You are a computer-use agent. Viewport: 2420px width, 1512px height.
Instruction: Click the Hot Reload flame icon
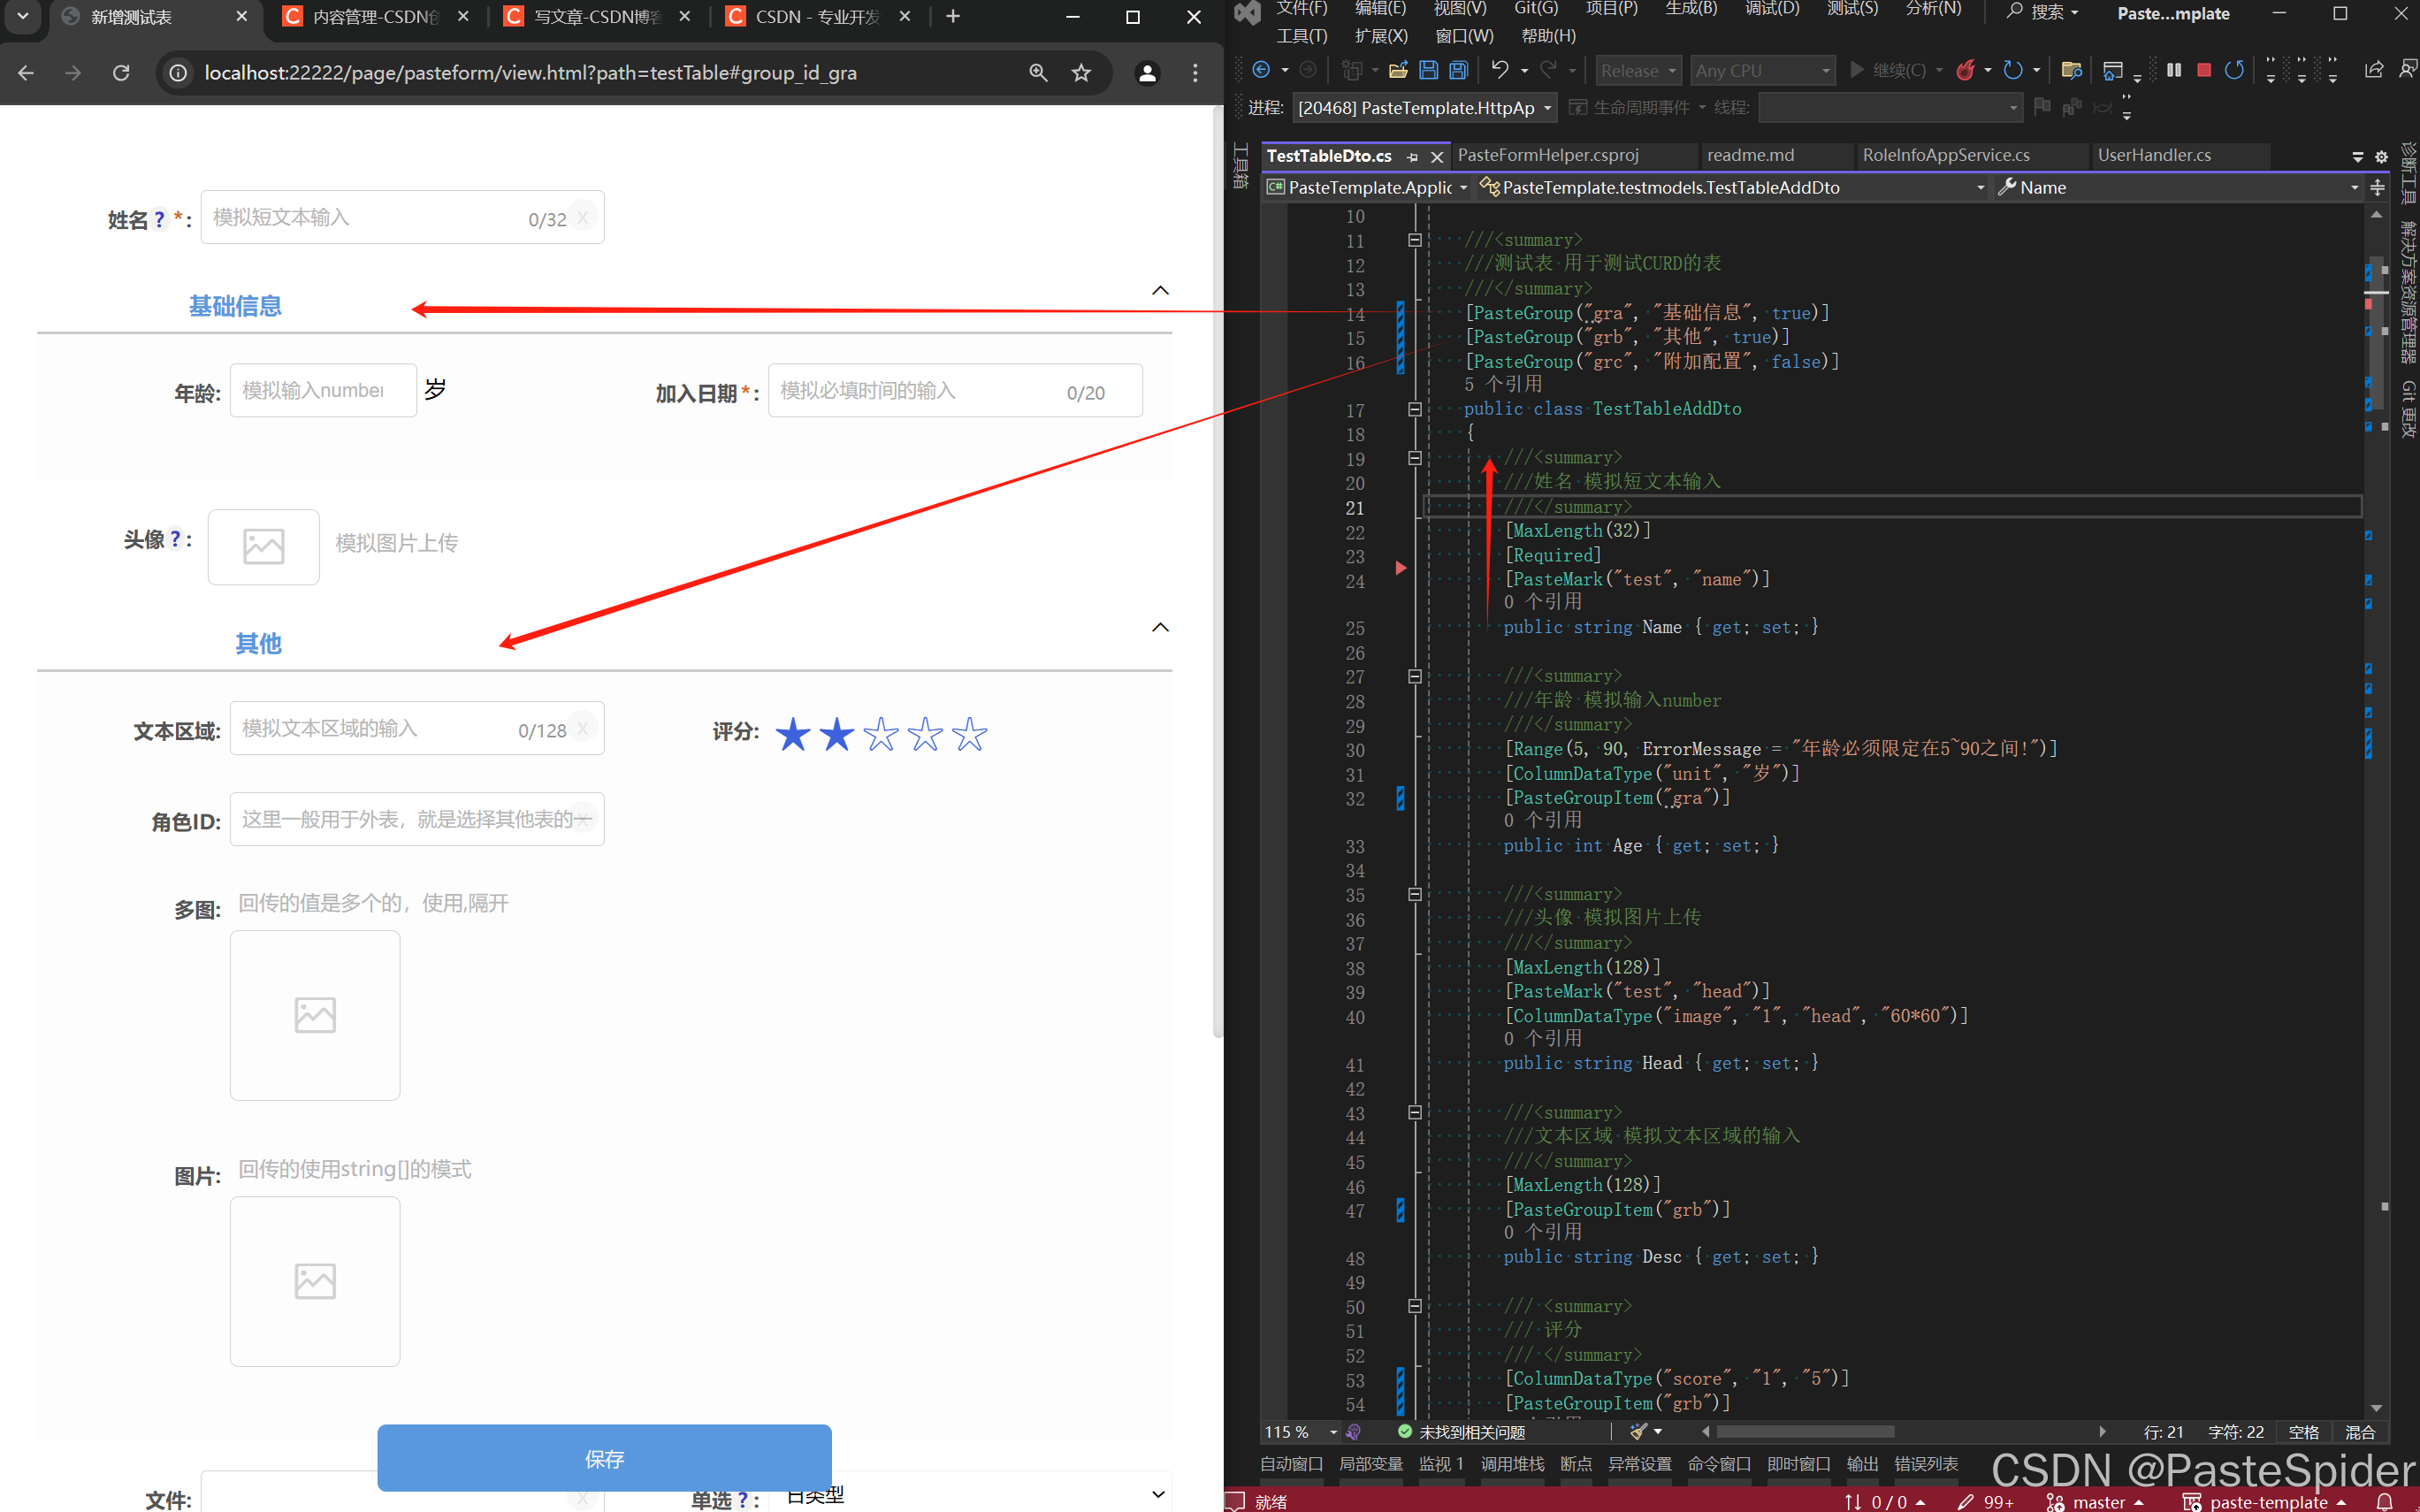tap(1965, 70)
